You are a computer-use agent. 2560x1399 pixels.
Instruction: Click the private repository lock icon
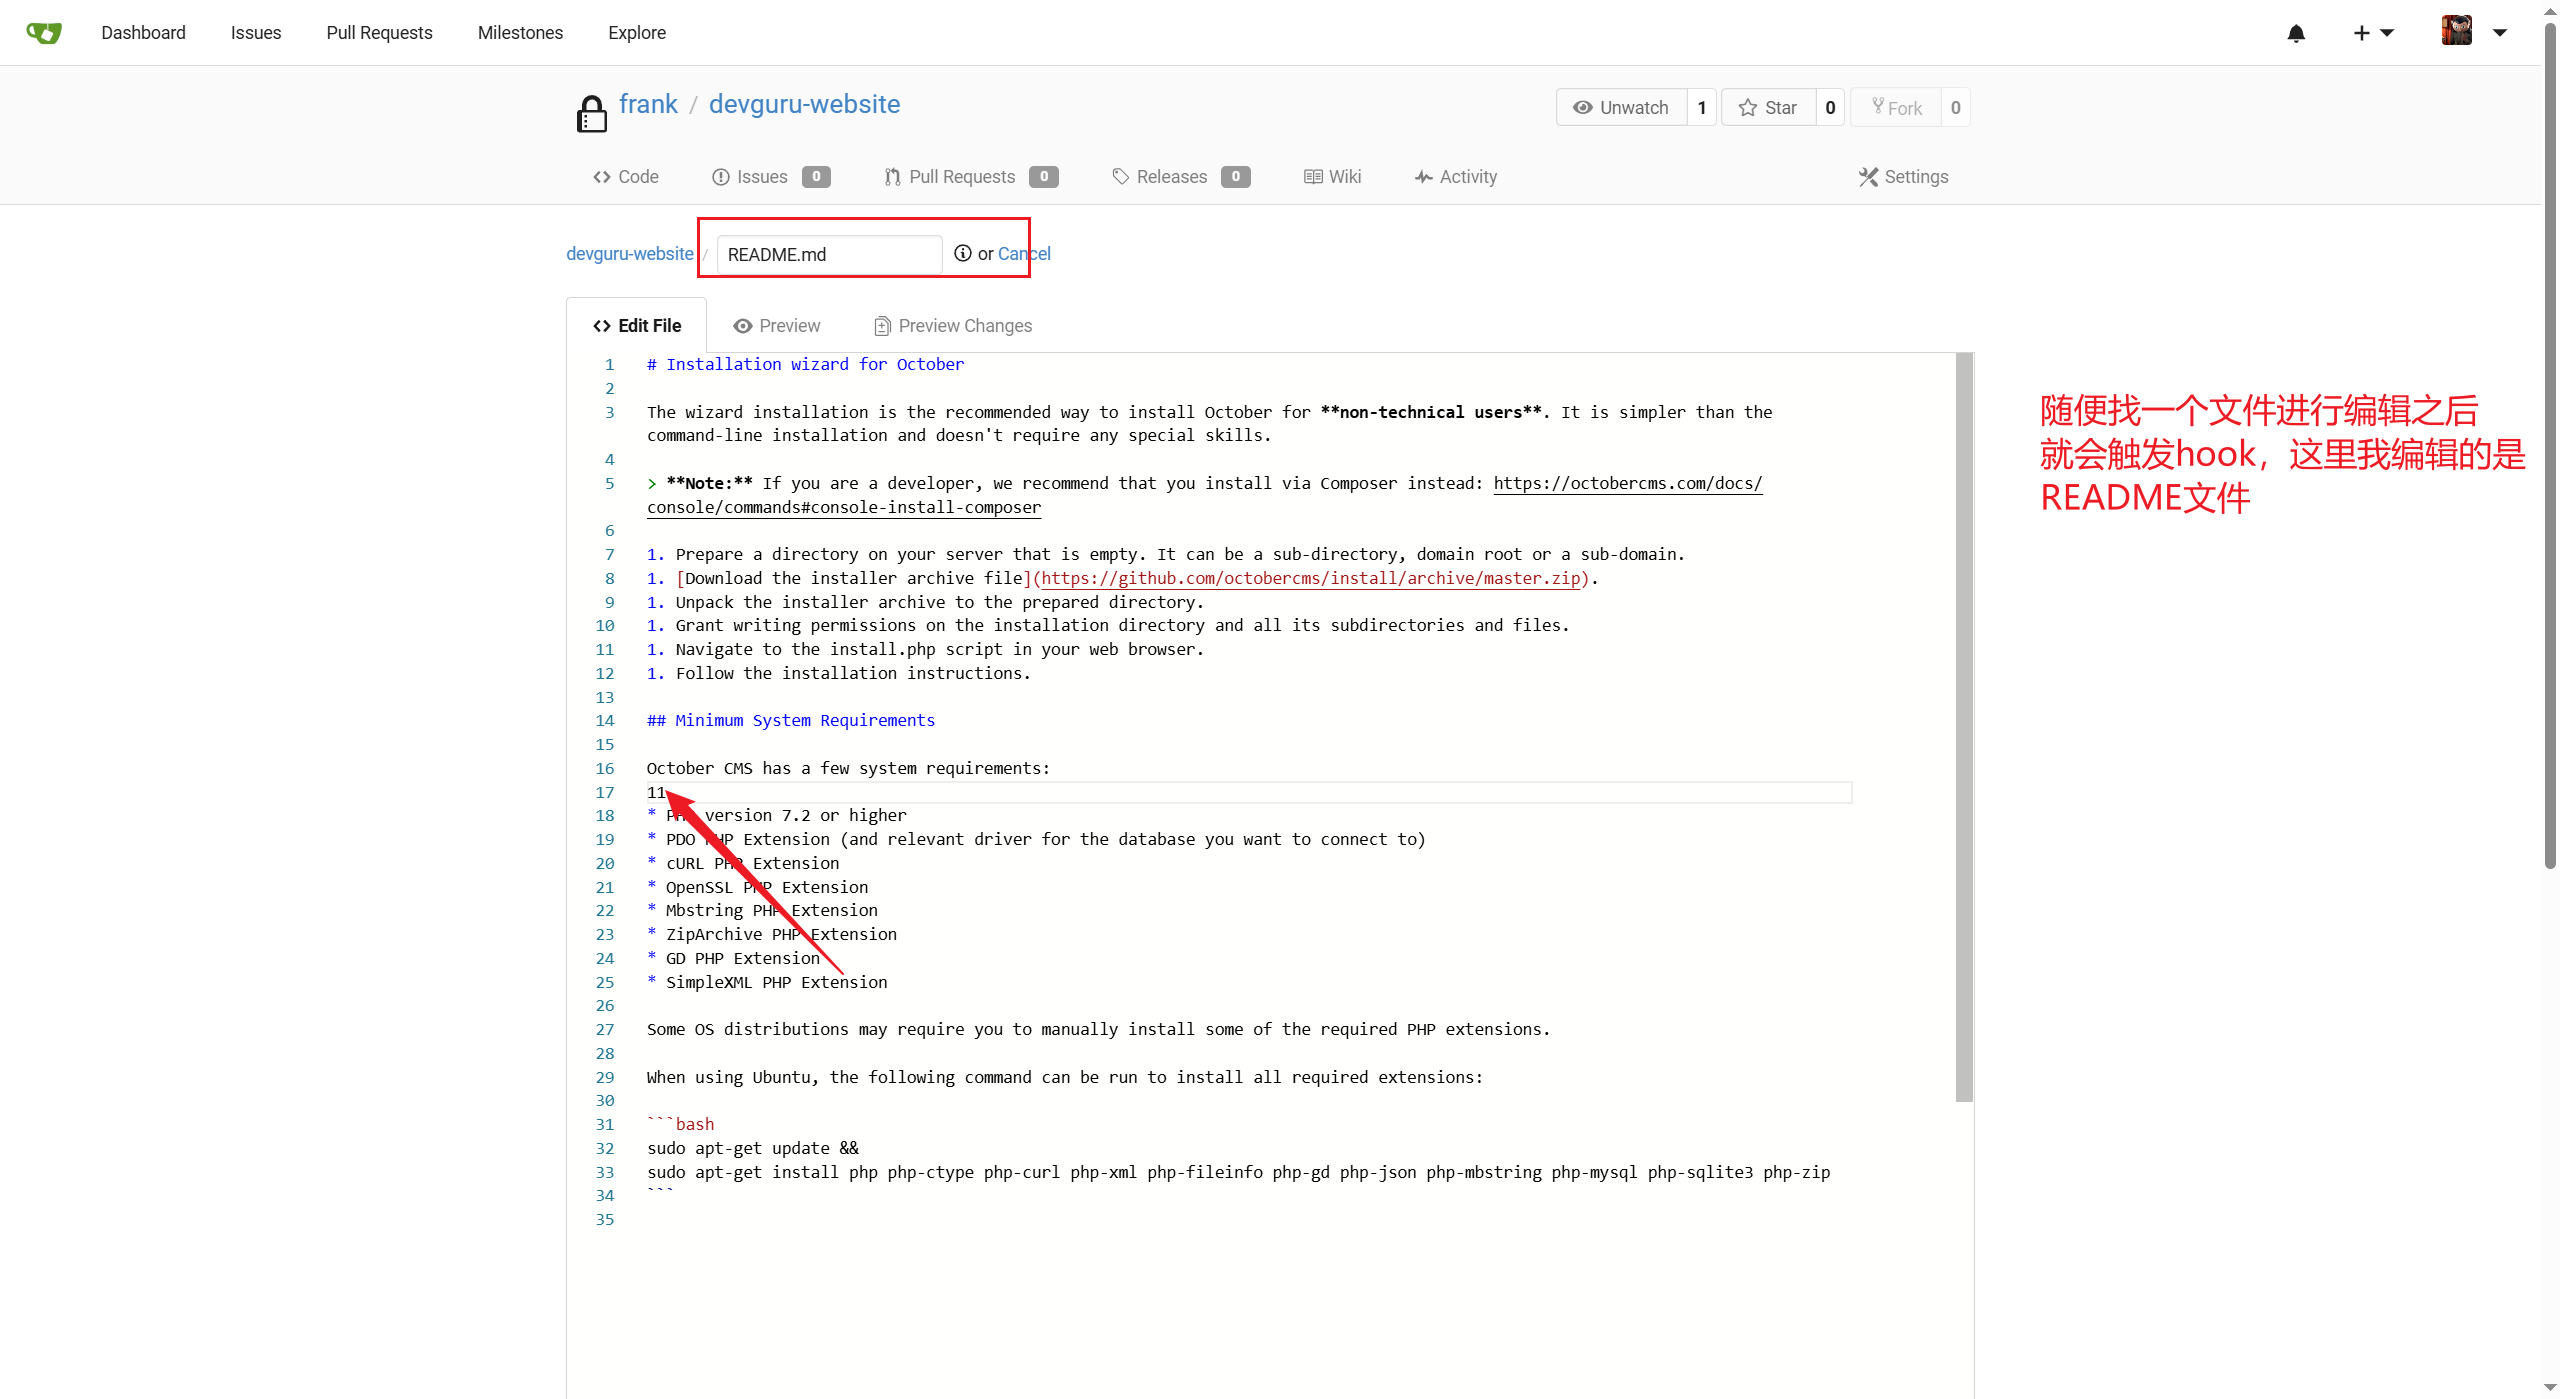pos(592,114)
